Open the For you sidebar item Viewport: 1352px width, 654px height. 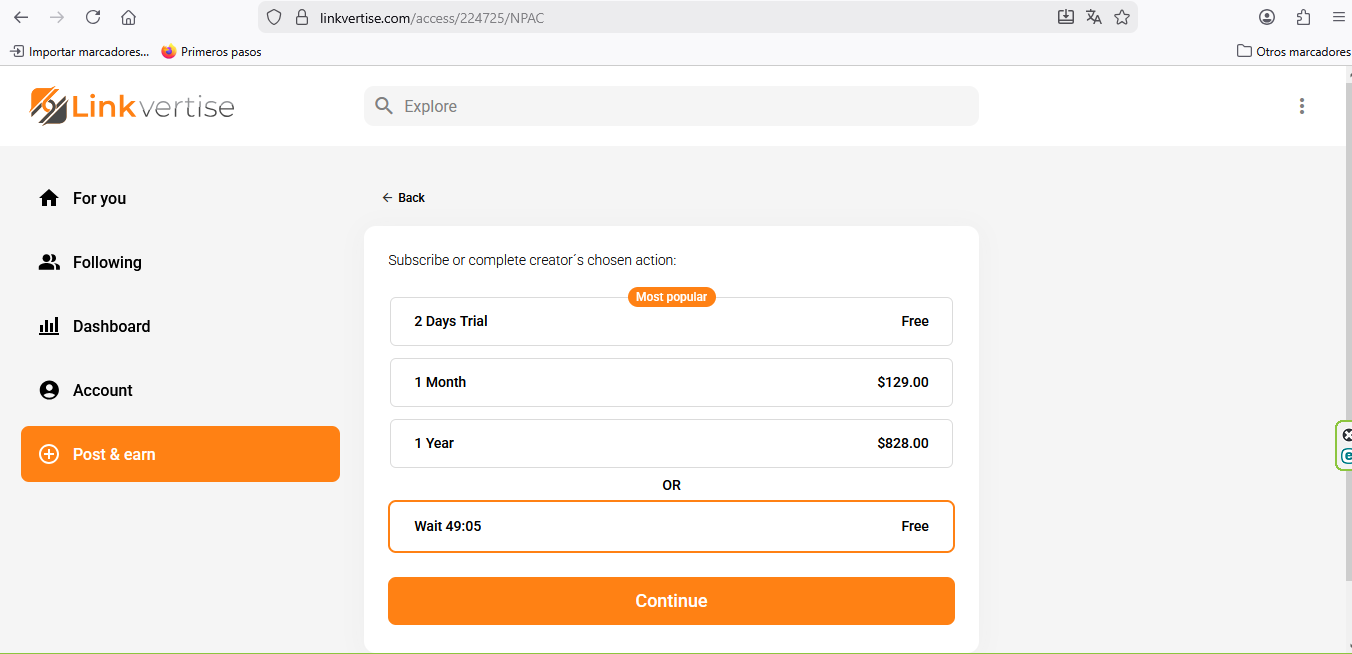coord(99,198)
